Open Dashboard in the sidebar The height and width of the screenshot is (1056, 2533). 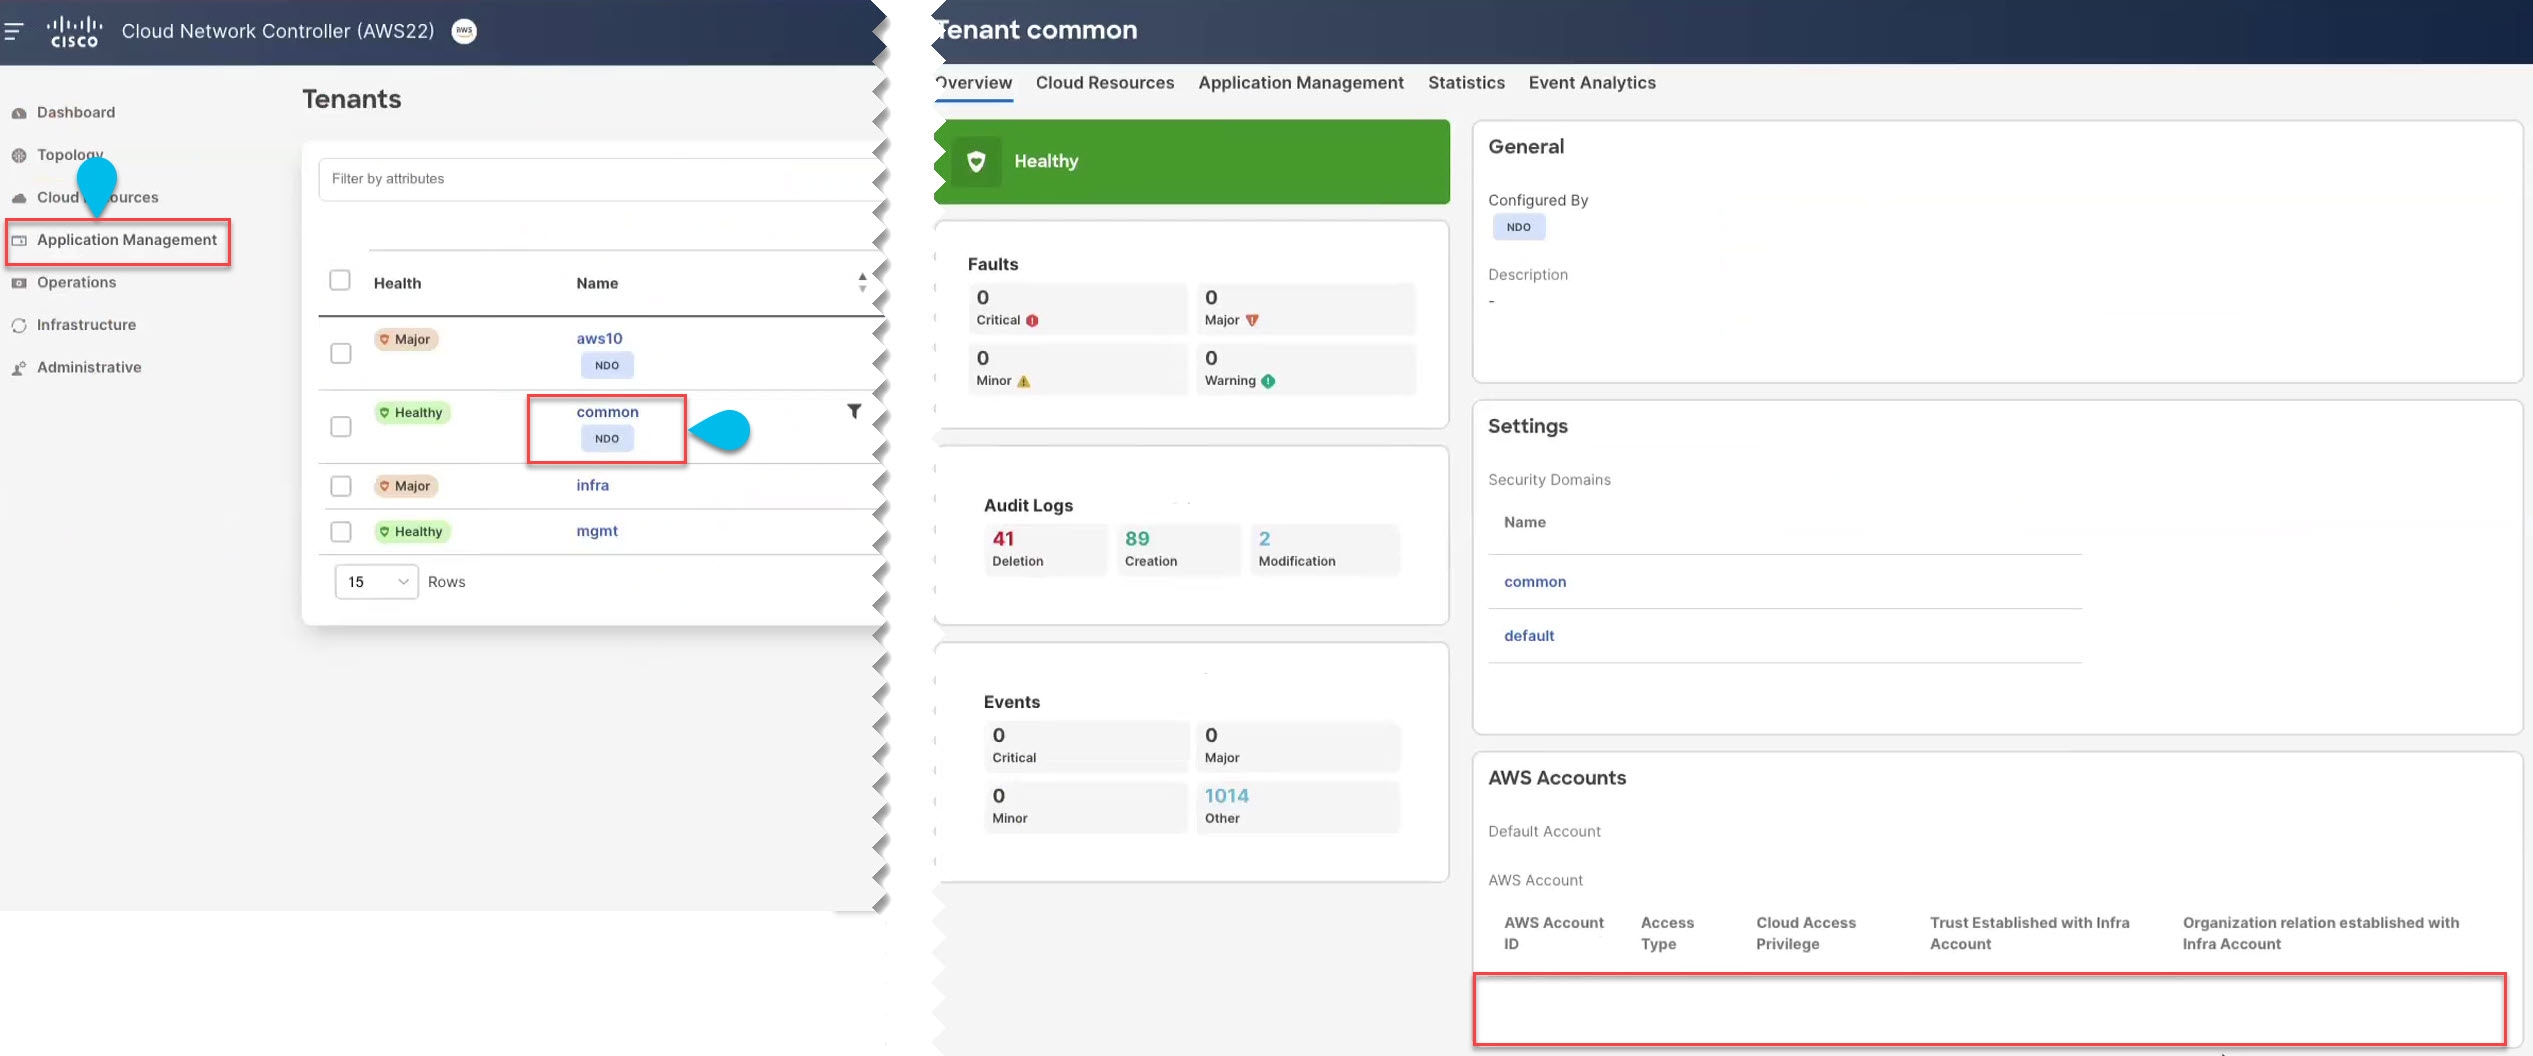coord(76,113)
